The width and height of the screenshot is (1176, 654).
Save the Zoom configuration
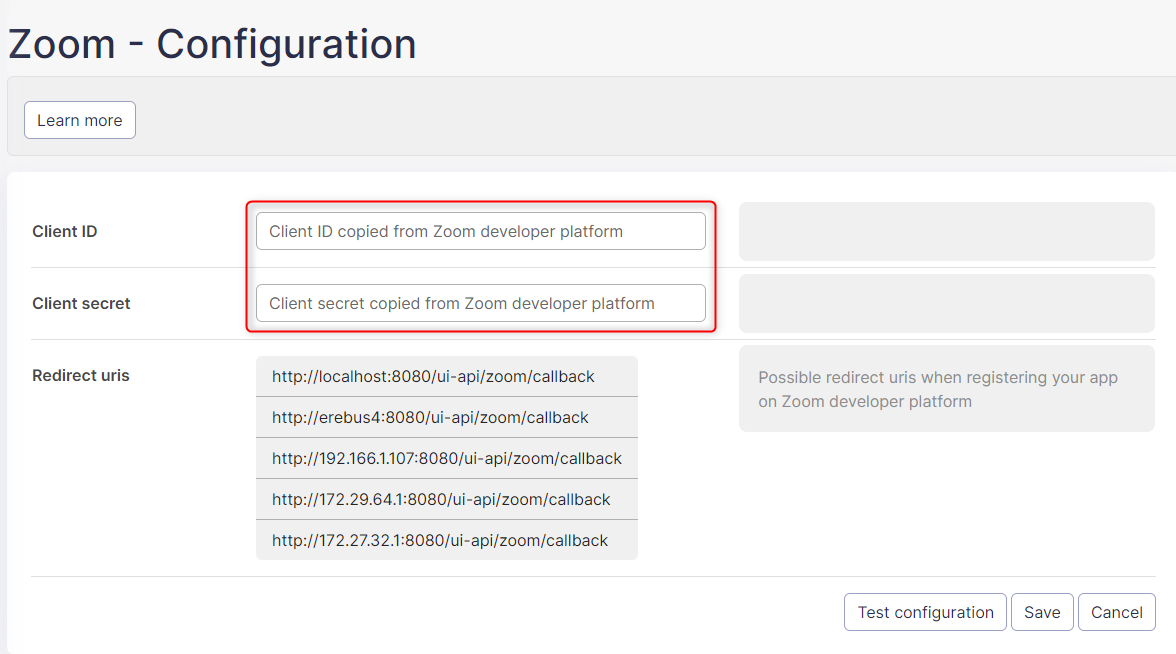[x=1042, y=612]
